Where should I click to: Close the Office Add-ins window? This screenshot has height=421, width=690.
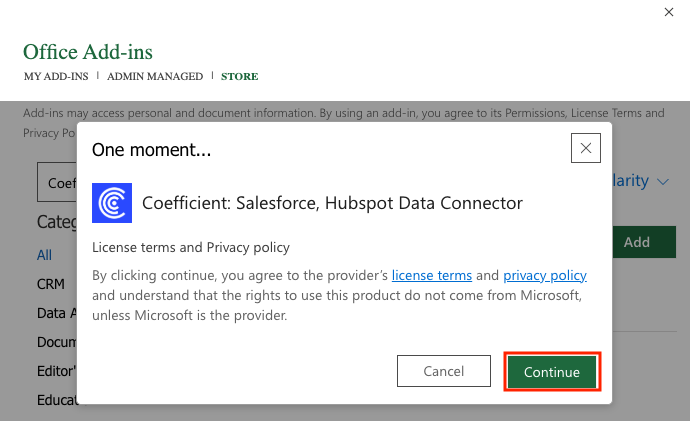pyautogui.click(x=669, y=12)
